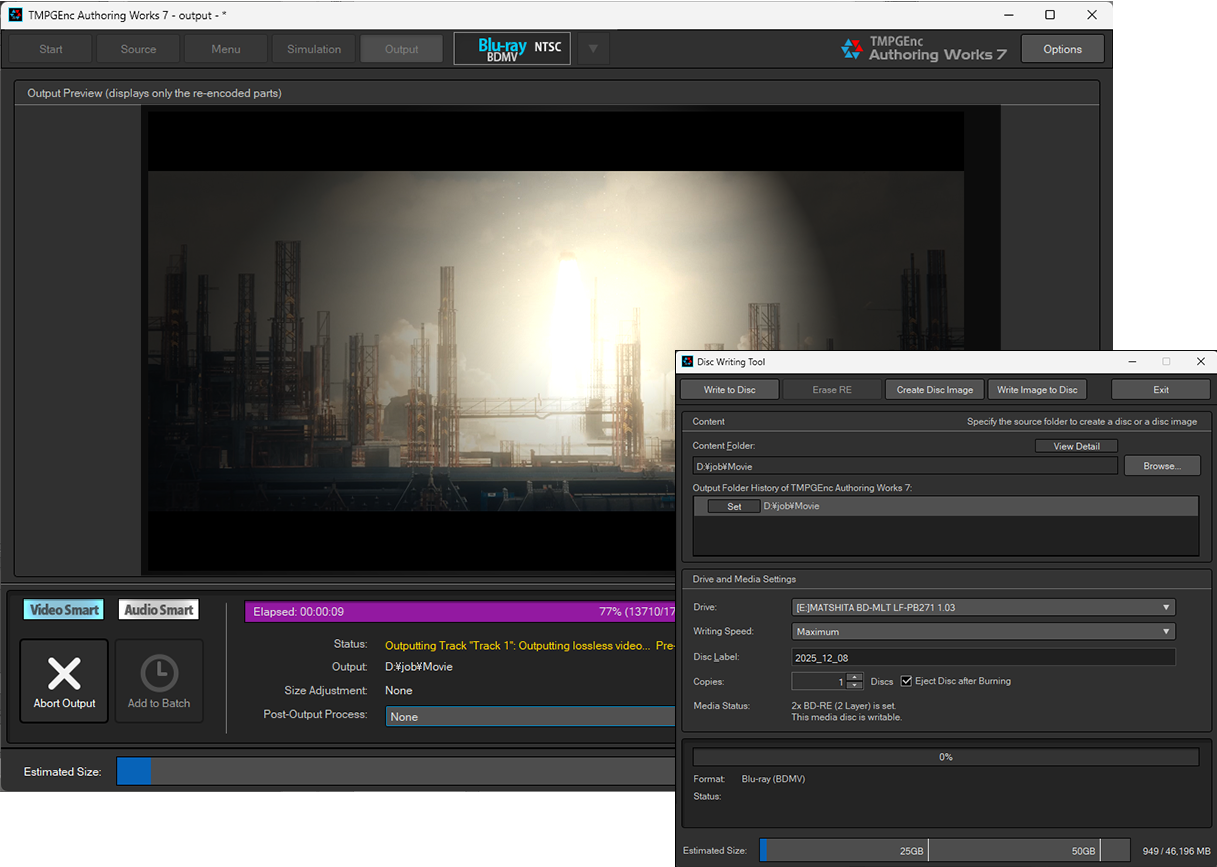
Task: Open the Writing Speed dropdown
Action: [x=983, y=631]
